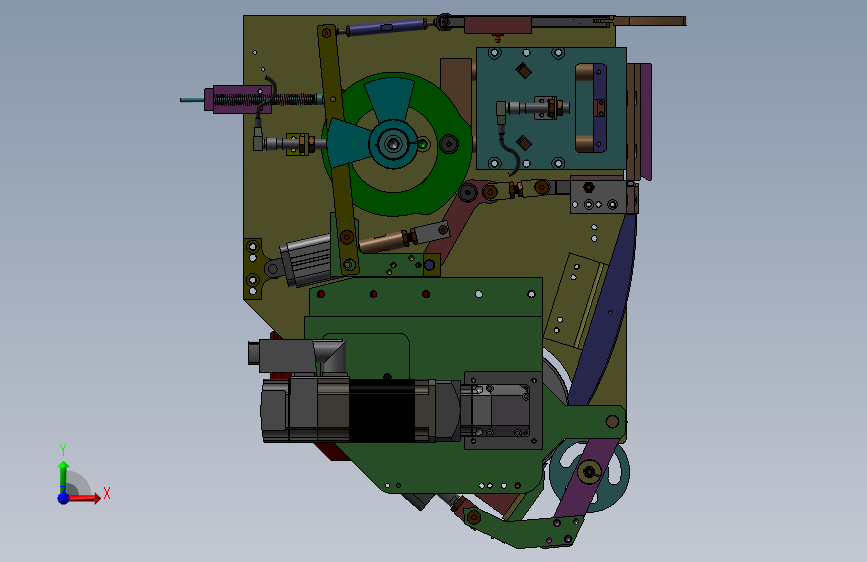Select the left teal fan-shaped blade
The width and height of the screenshot is (867, 562).
pyautogui.click(x=348, y=143)
